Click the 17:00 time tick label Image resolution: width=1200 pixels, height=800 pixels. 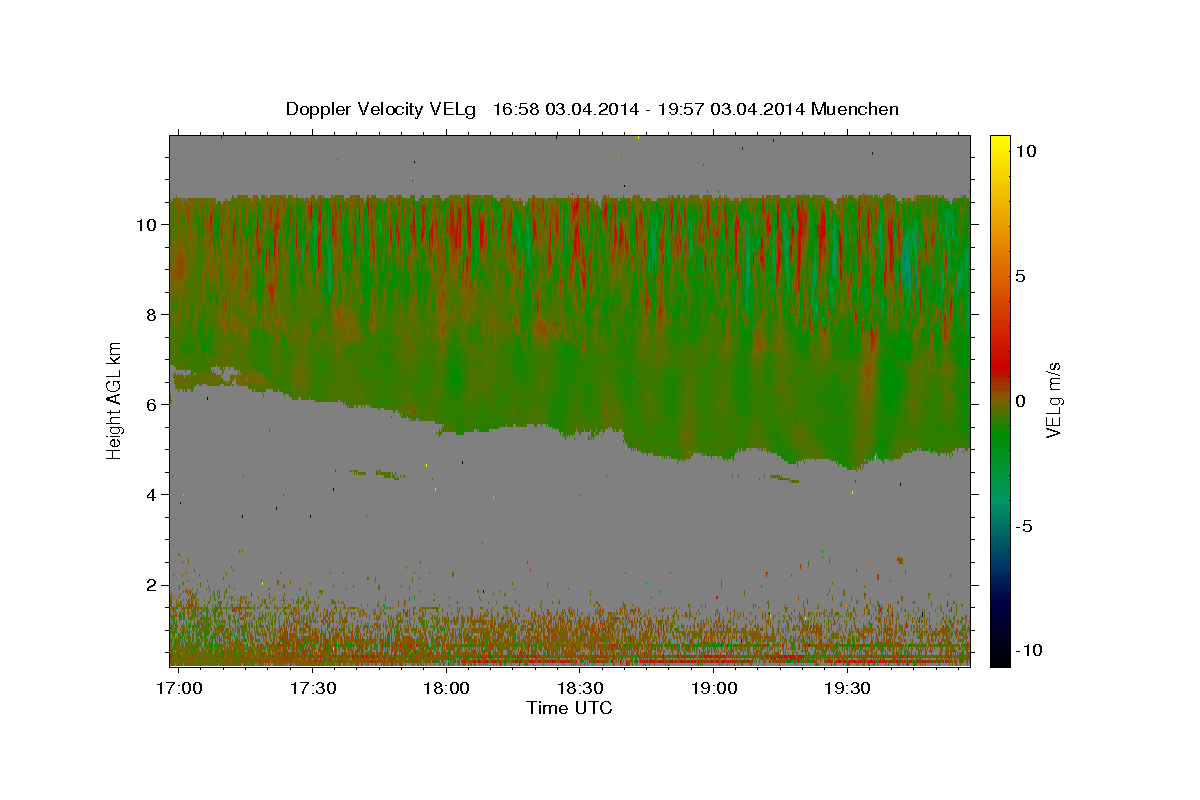click(180, 688)
